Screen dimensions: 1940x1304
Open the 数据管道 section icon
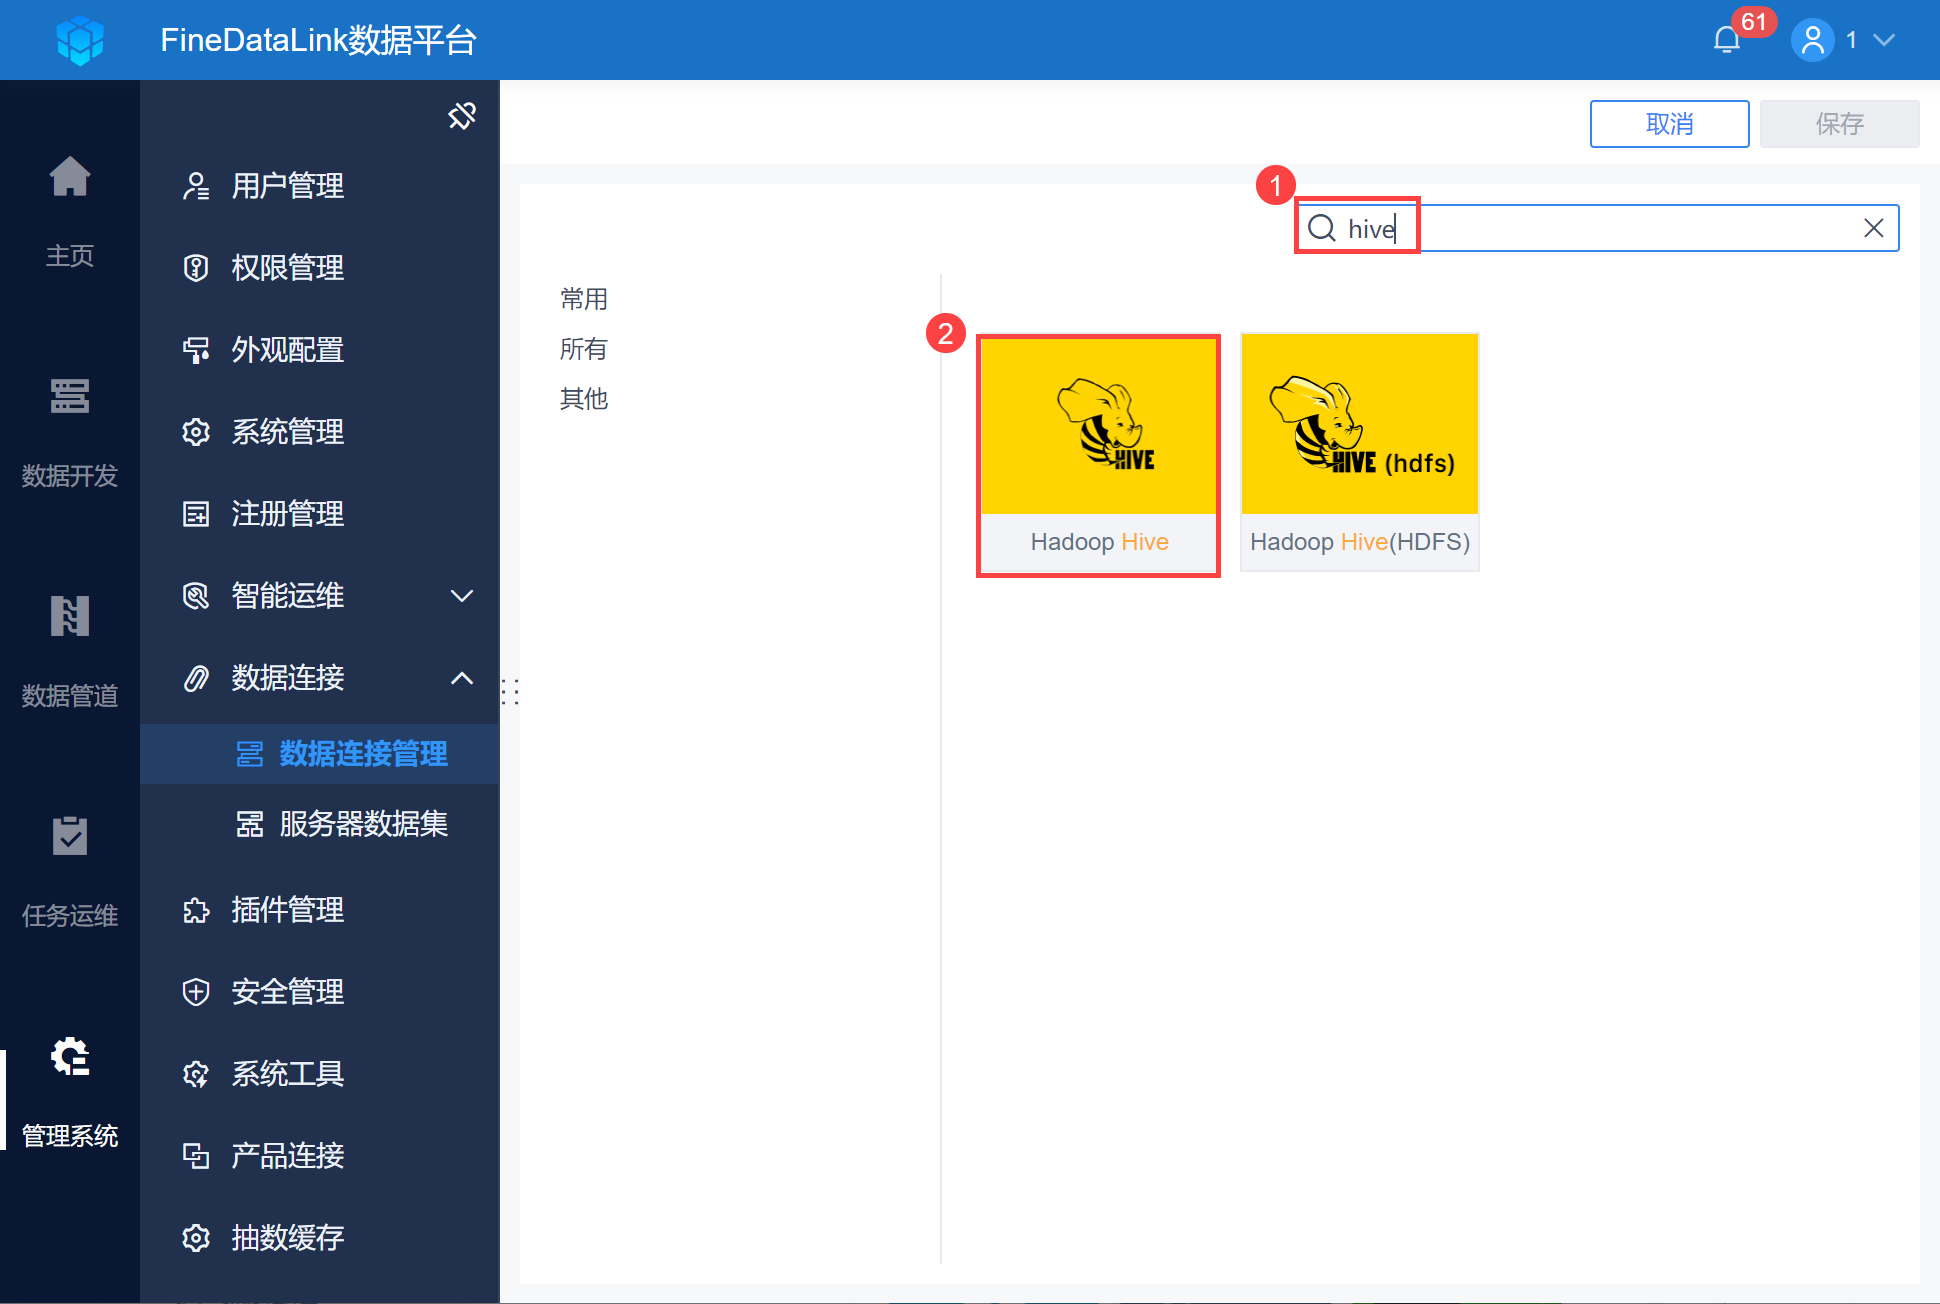tap(70, 617)
